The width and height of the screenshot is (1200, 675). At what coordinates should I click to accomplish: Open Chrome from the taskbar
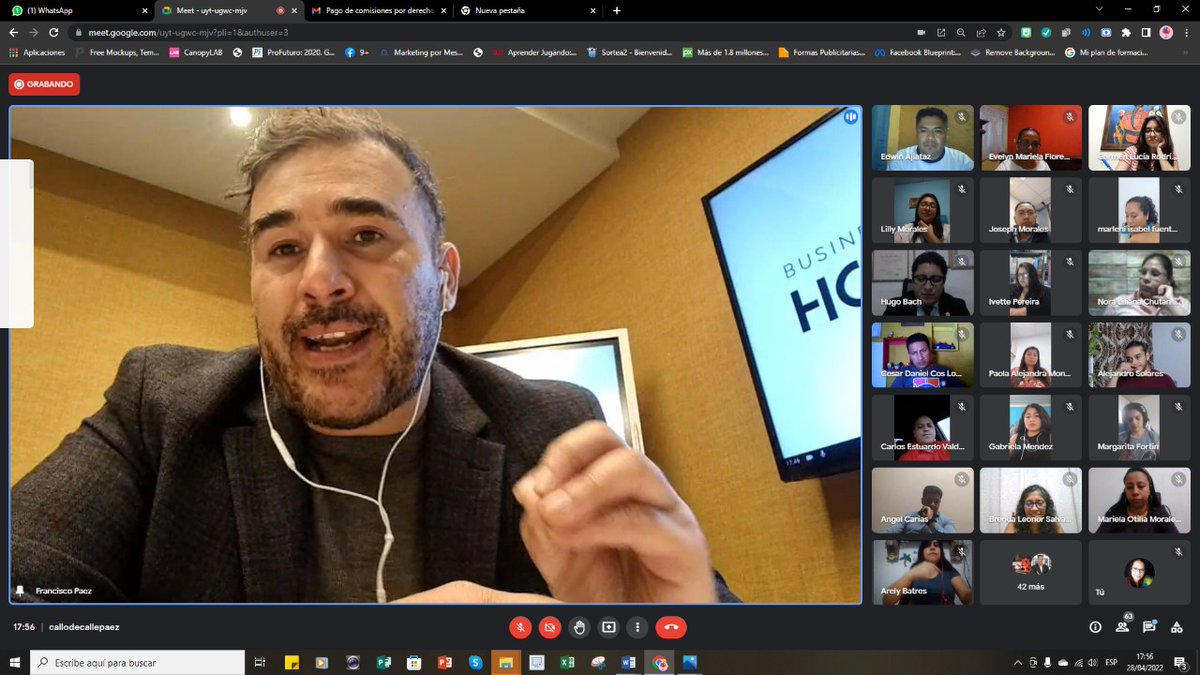(659, 662)
